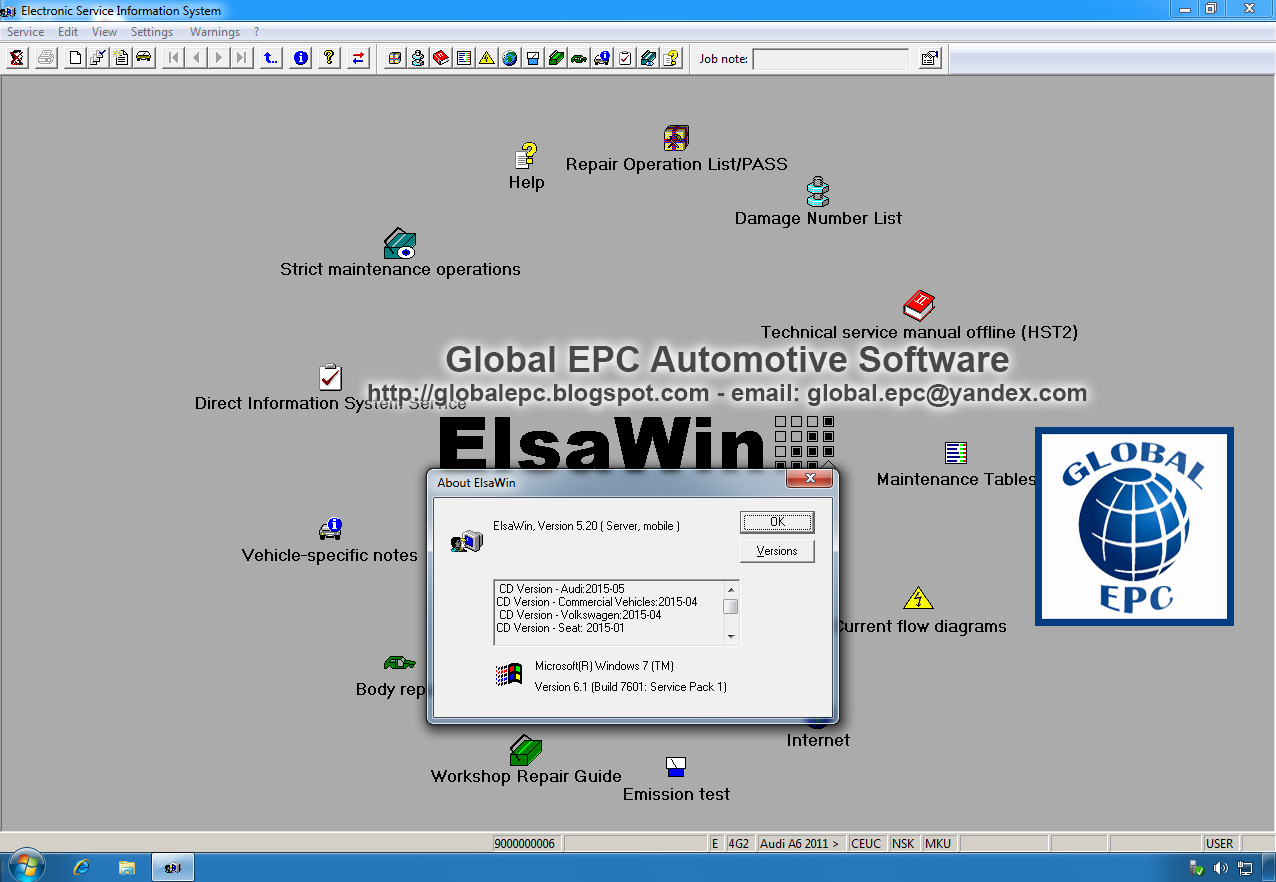Click status bar entry 'MKU'
The height and width of the screenshot is (882, 1276).
coord(938,843)
